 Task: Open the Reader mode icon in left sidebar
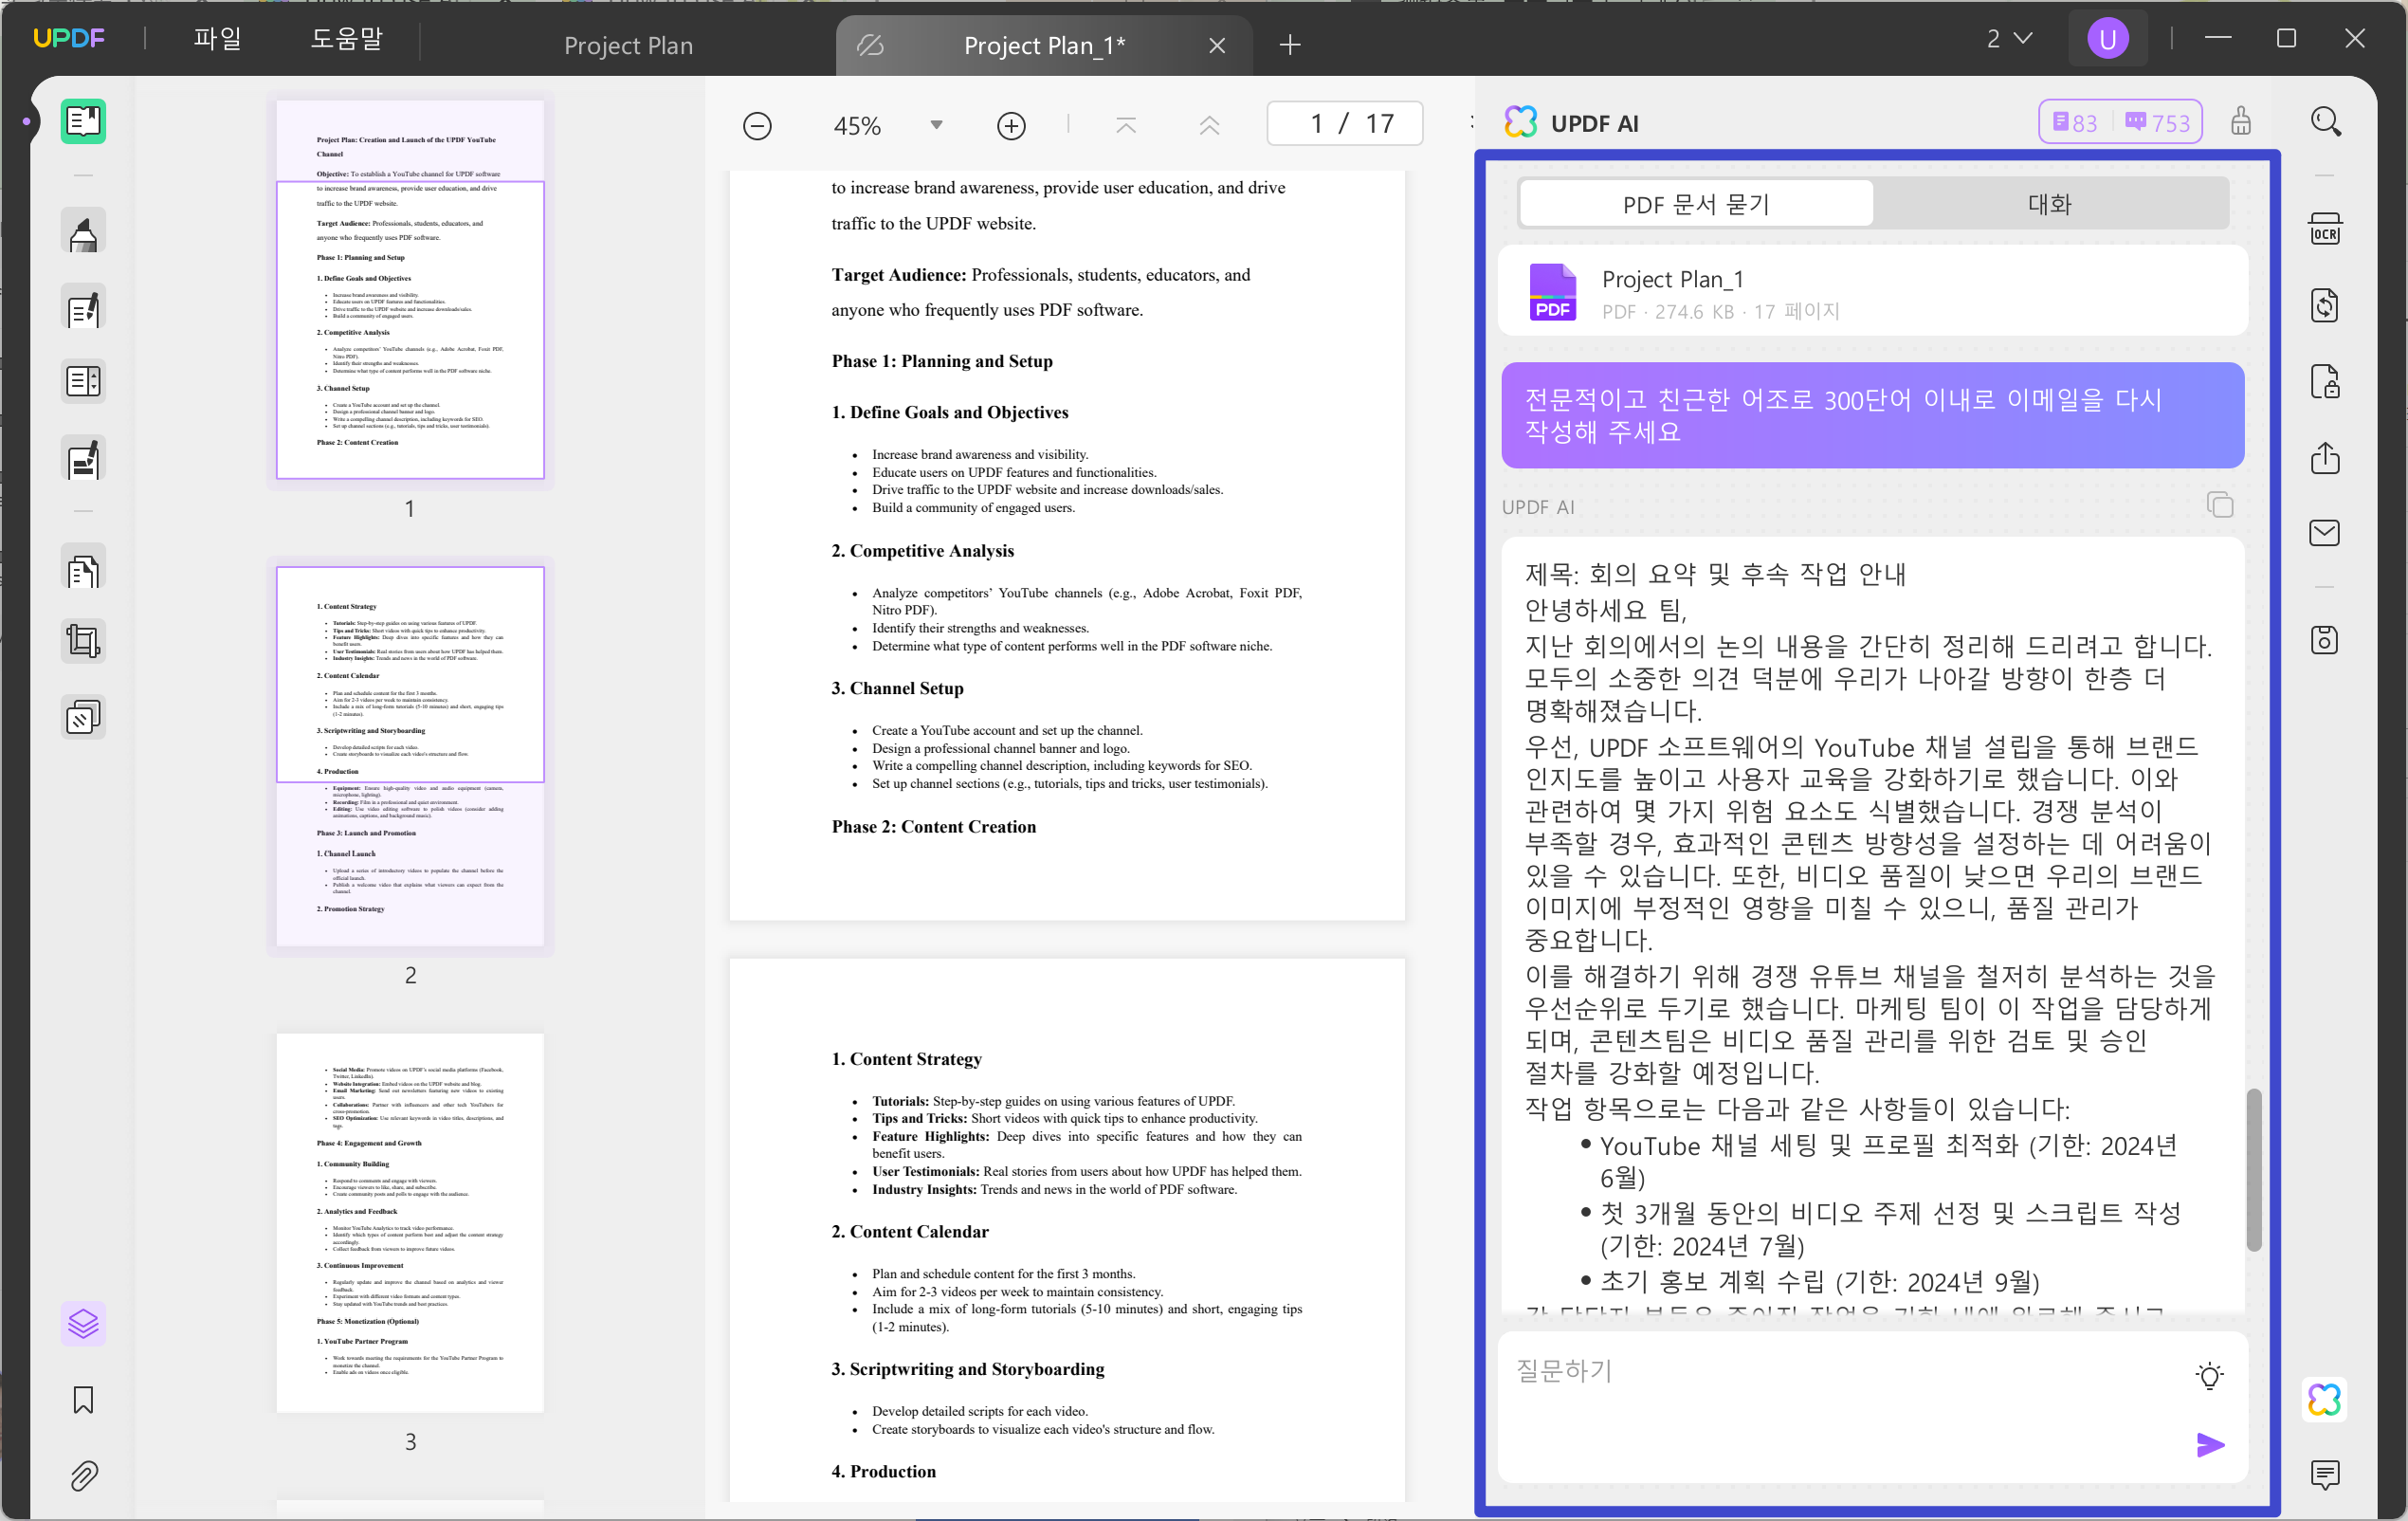coord(83,122)
